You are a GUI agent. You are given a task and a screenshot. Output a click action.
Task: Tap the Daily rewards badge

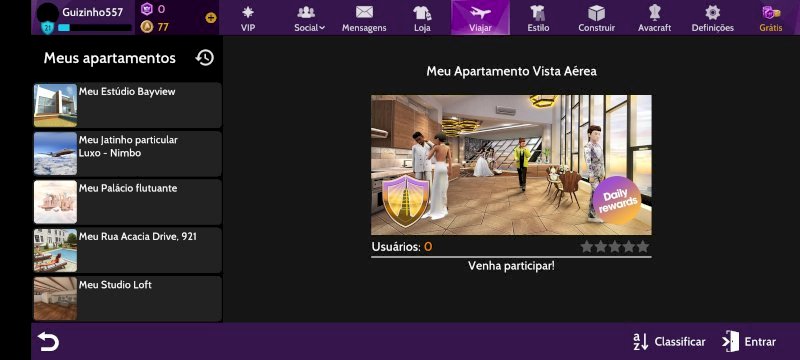pyautogui.click(x=617, y=200)
